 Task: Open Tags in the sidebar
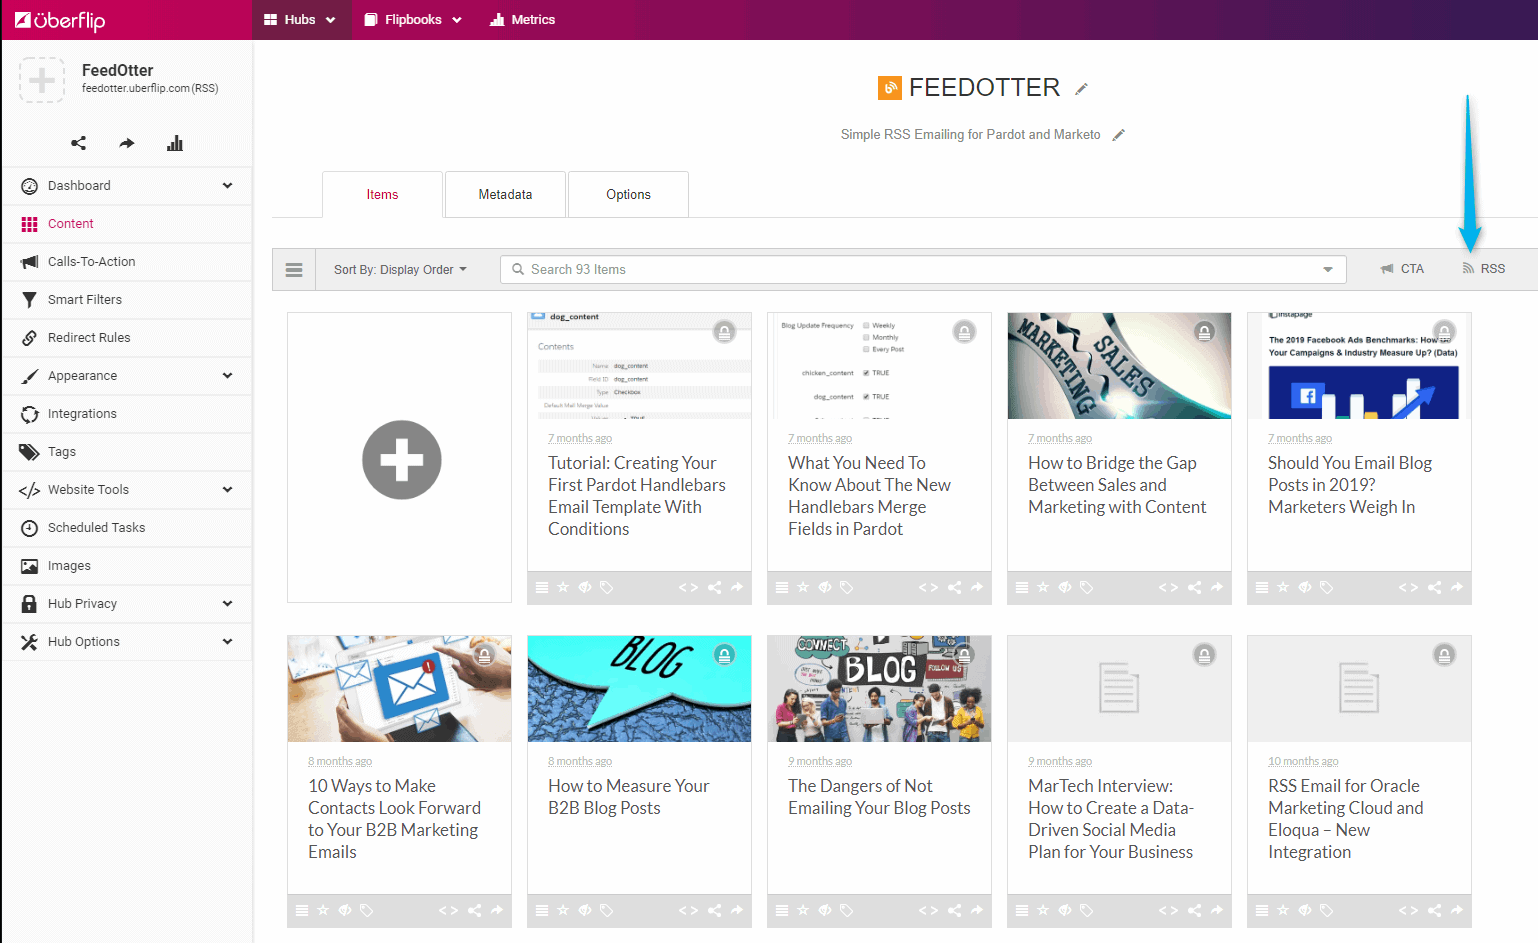point(127,452)
